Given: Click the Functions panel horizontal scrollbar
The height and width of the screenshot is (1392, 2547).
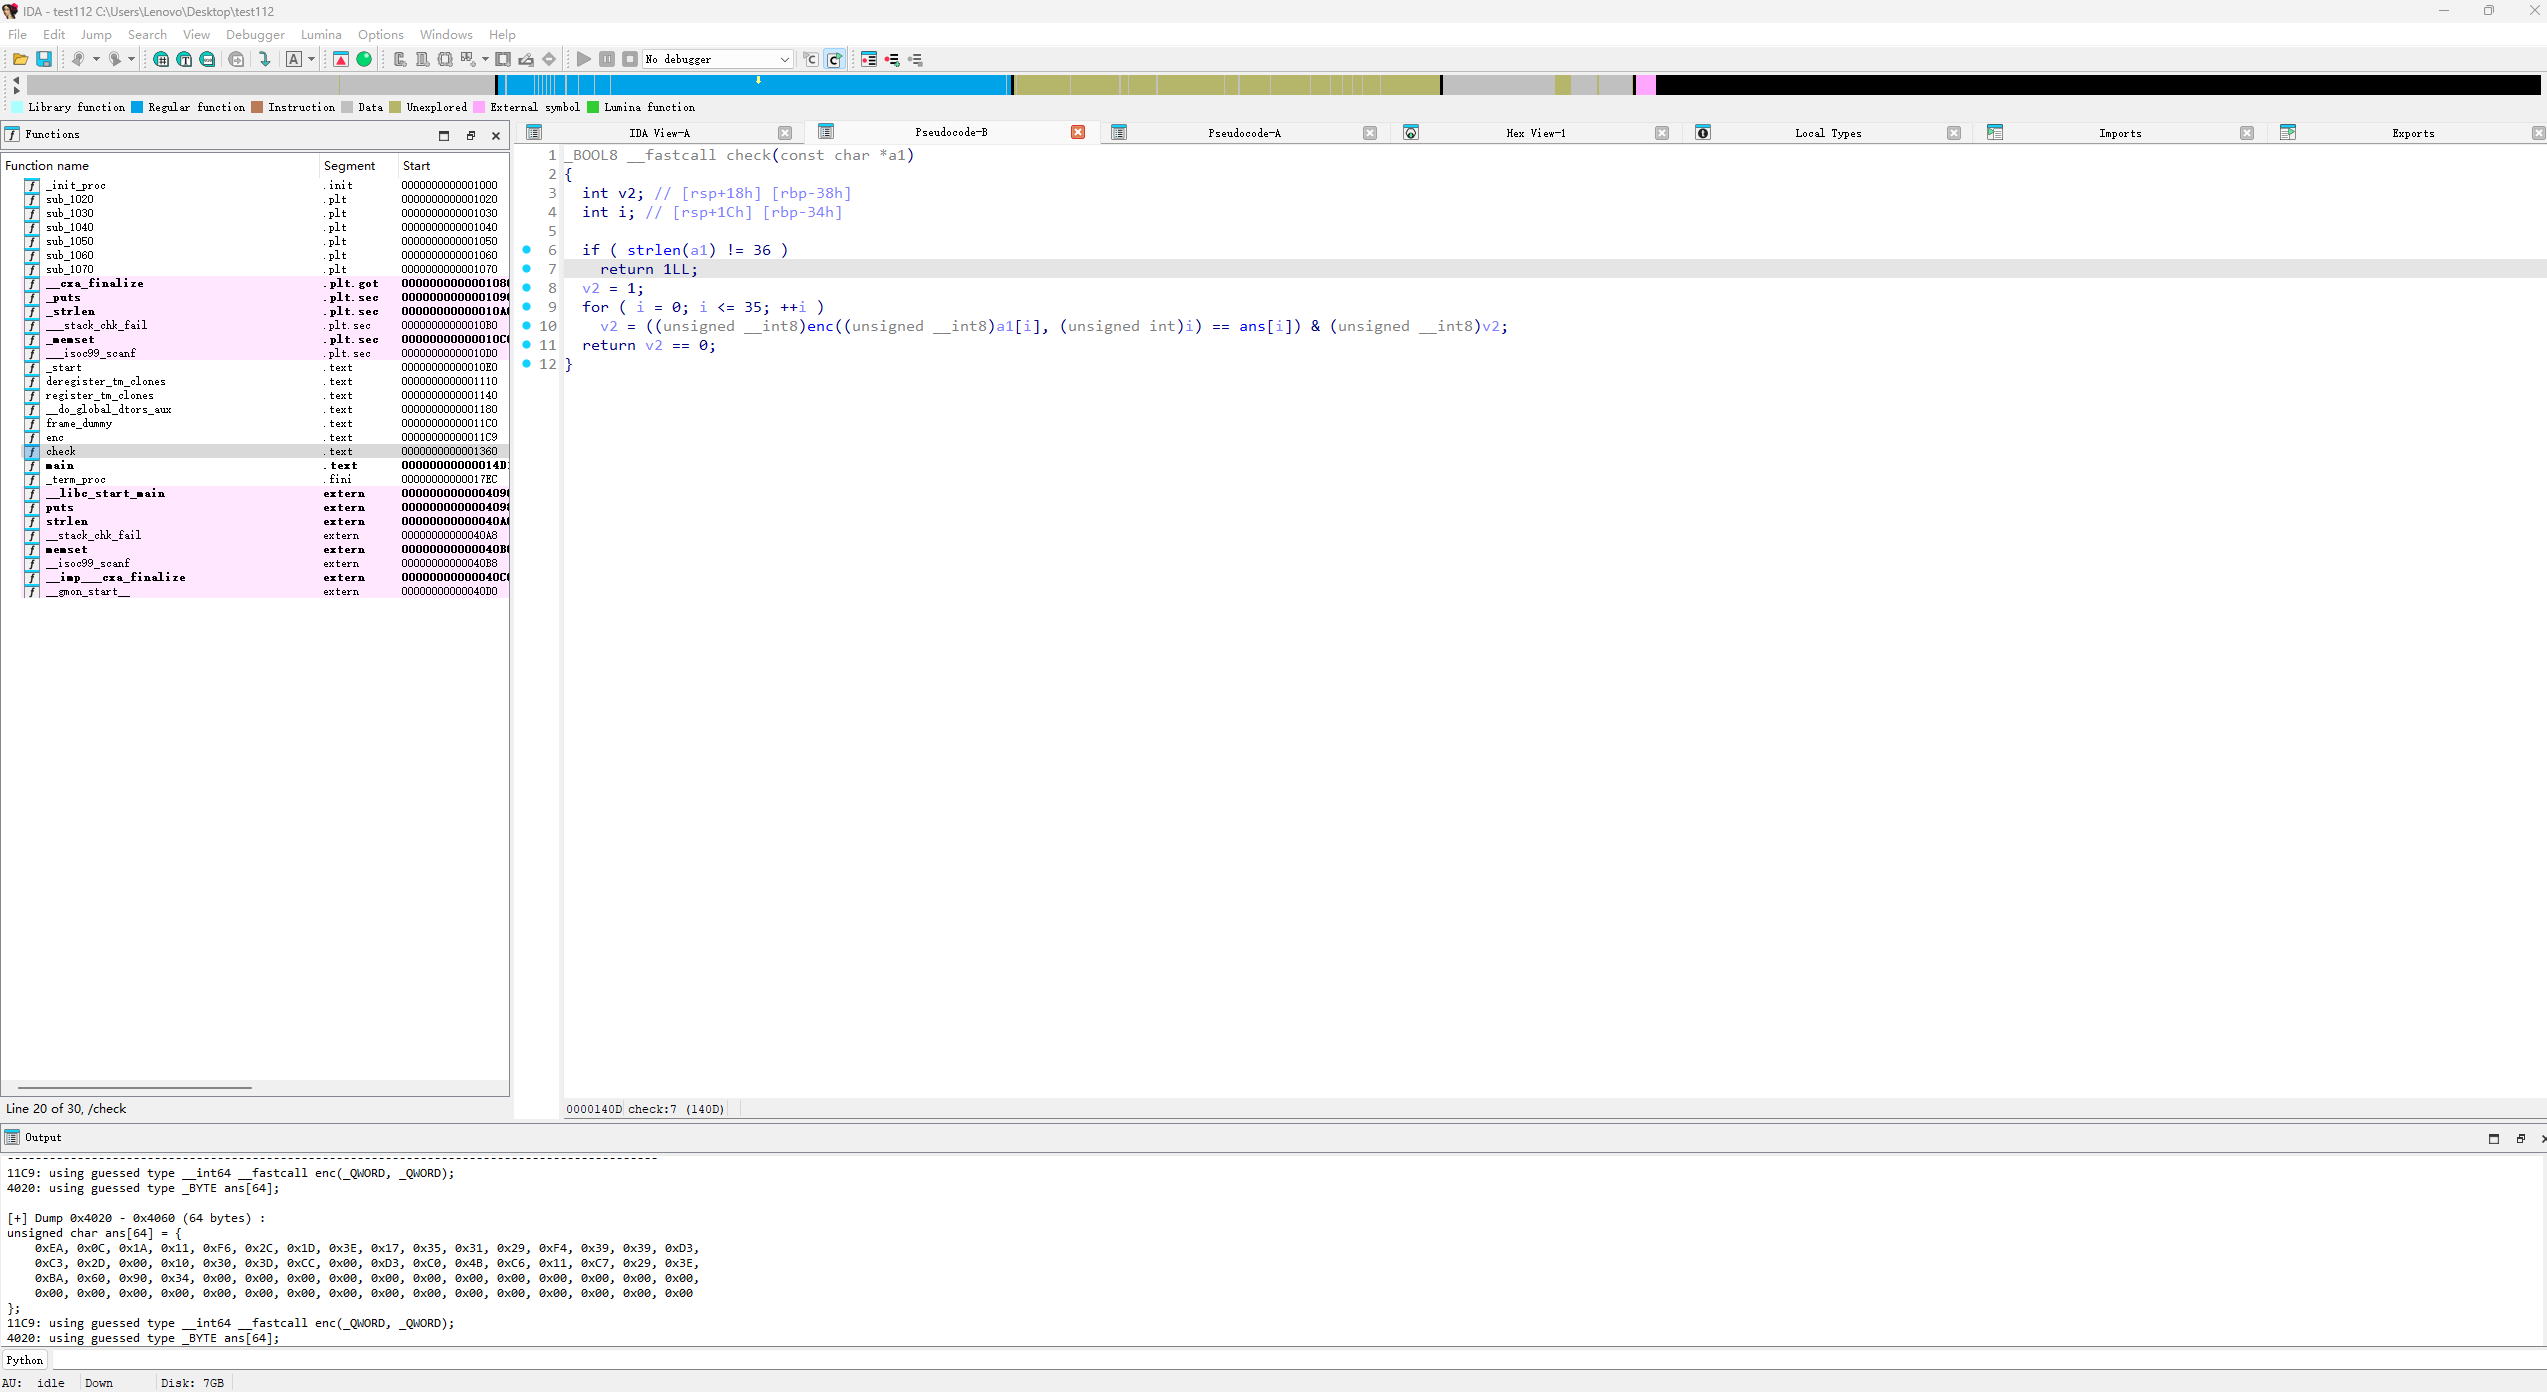Looking at the screenshot, I should (x=135, y=1087).
